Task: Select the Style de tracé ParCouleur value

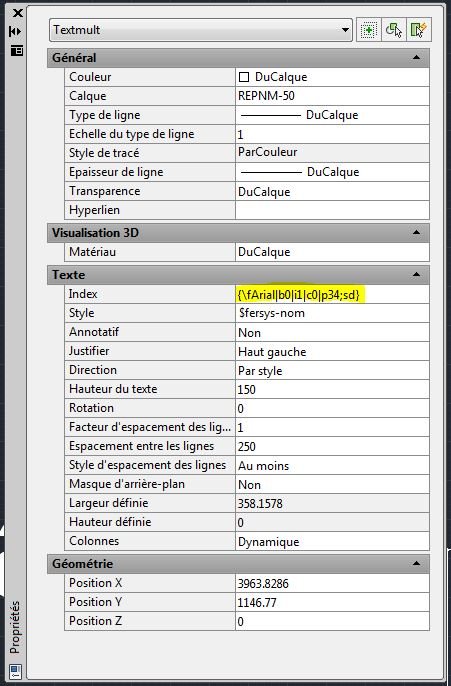Action: (x=332, y=153)
